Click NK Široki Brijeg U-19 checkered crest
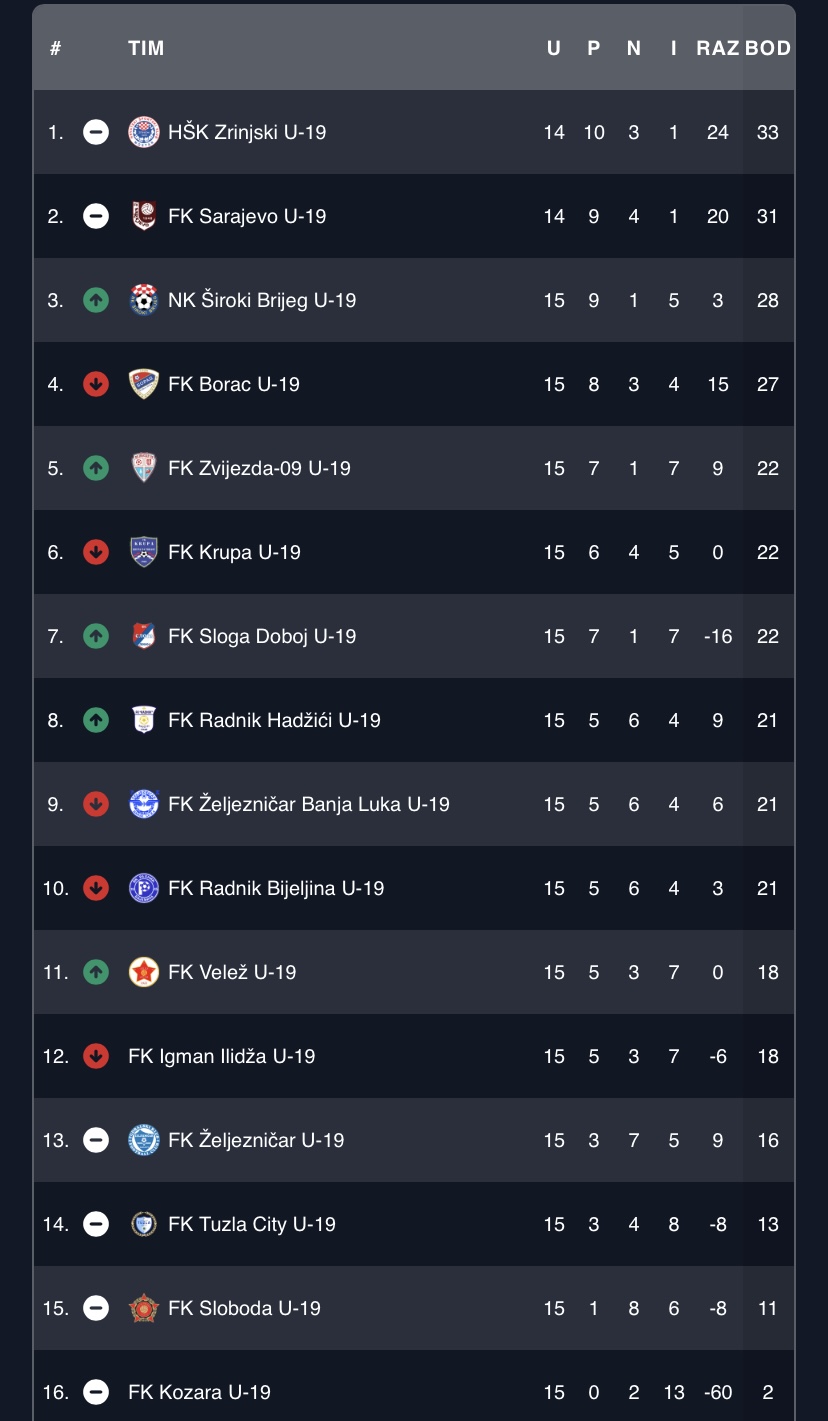 (x=144, y=300)
